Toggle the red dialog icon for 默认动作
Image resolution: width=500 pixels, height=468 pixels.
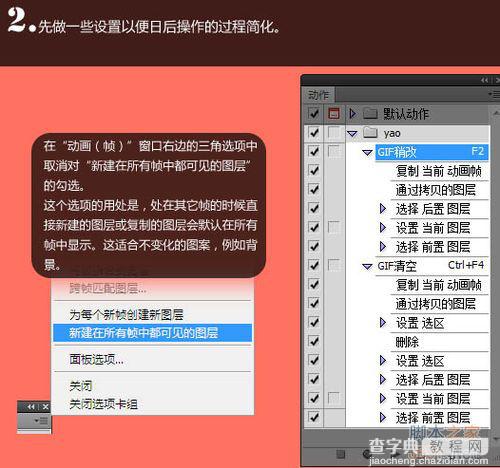pos(334,113)
